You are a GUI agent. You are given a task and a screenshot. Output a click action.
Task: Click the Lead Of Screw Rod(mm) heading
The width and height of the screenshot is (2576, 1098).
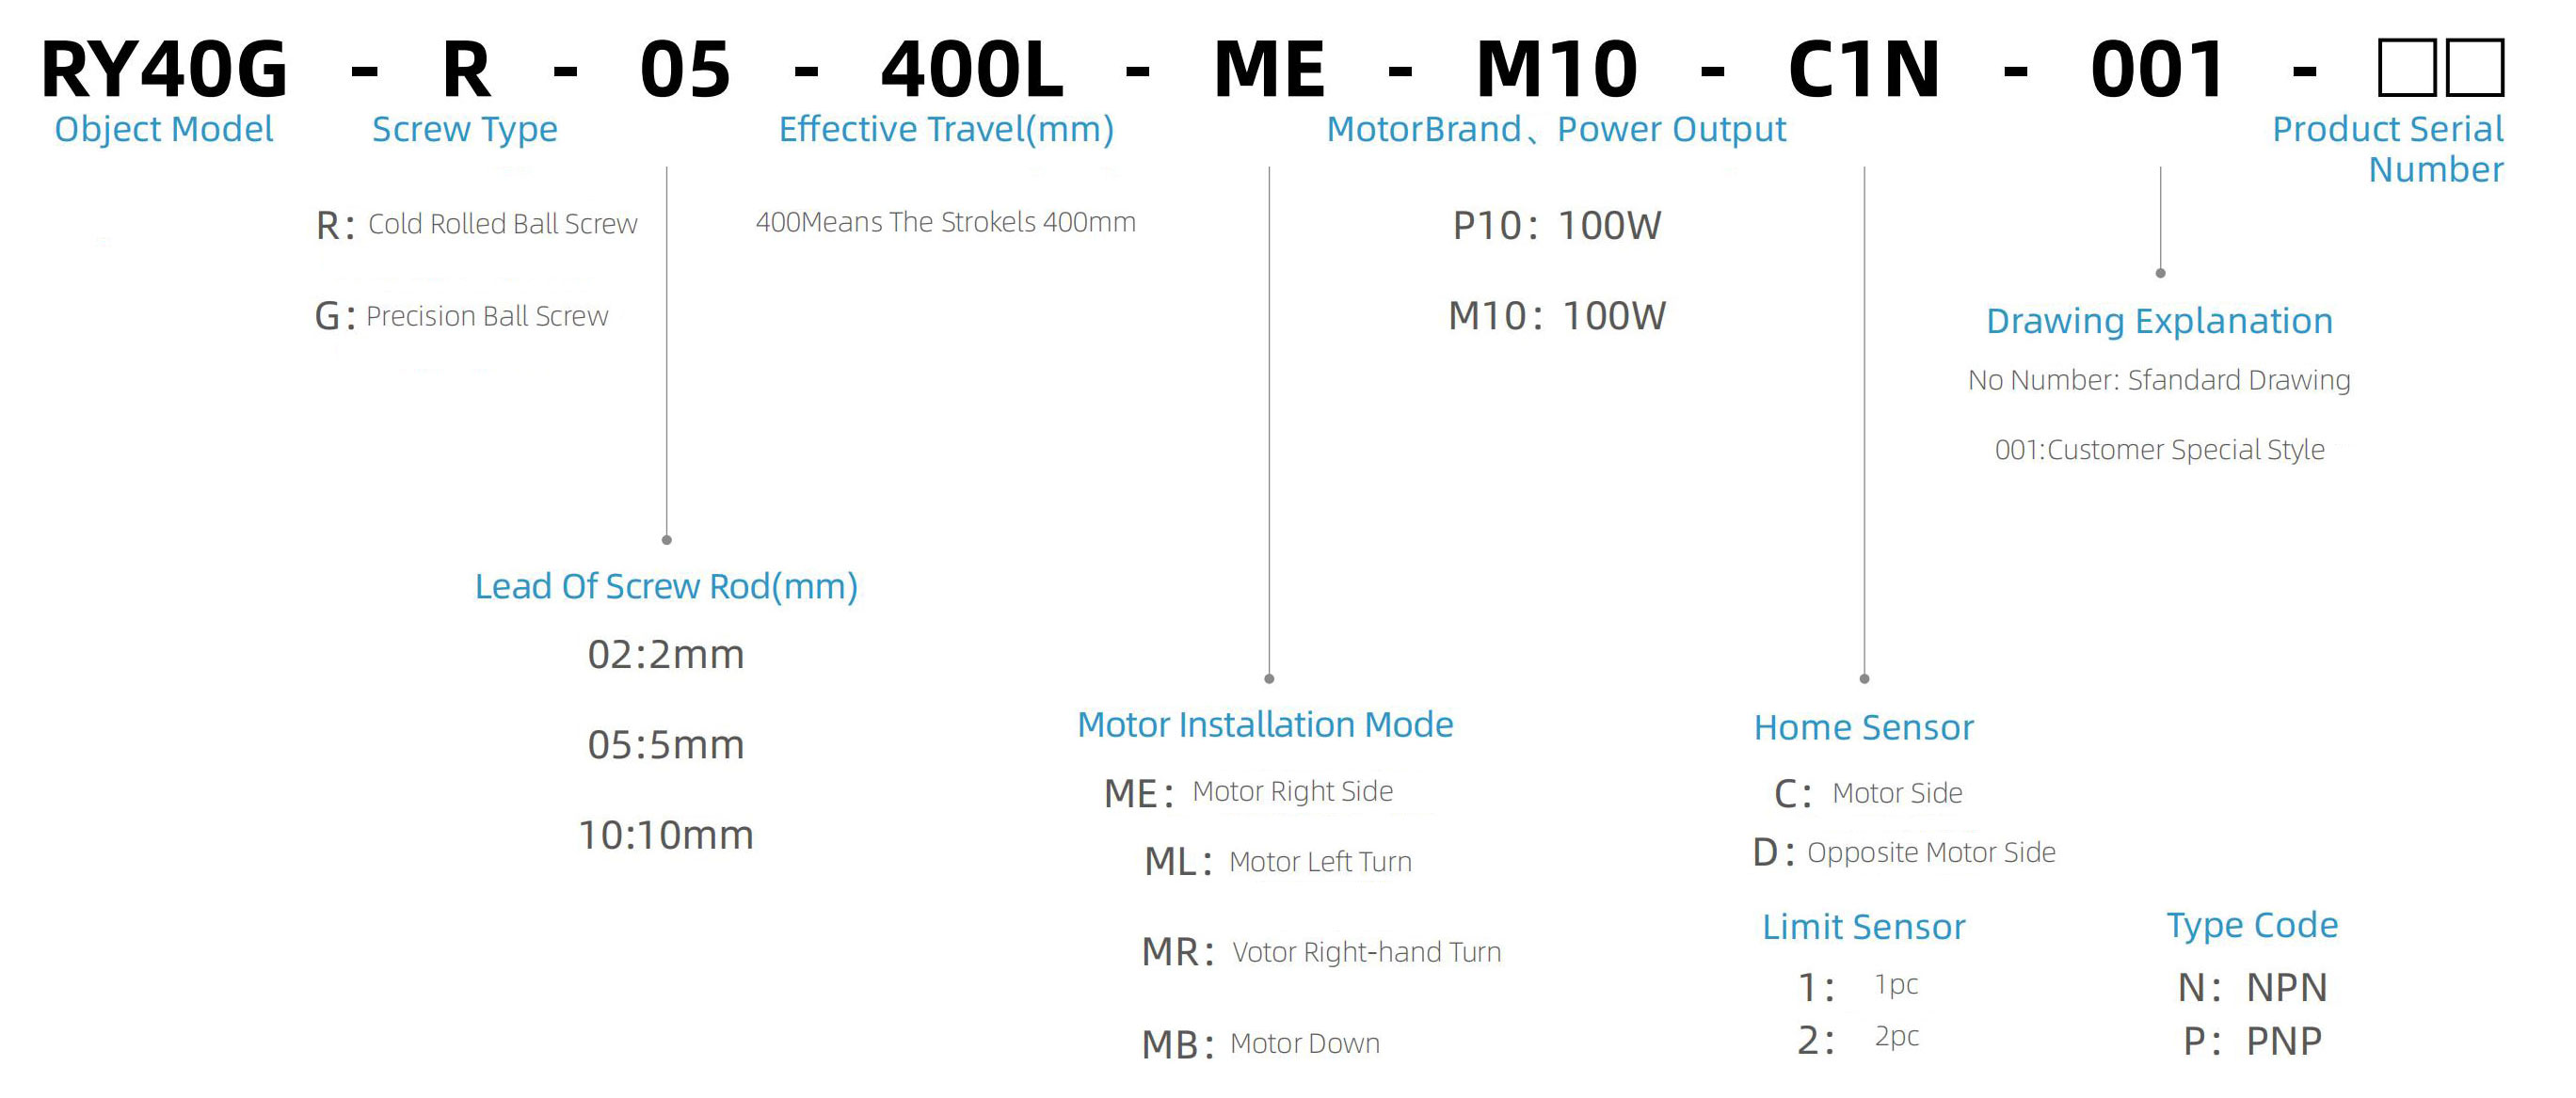tap(666, 586)
